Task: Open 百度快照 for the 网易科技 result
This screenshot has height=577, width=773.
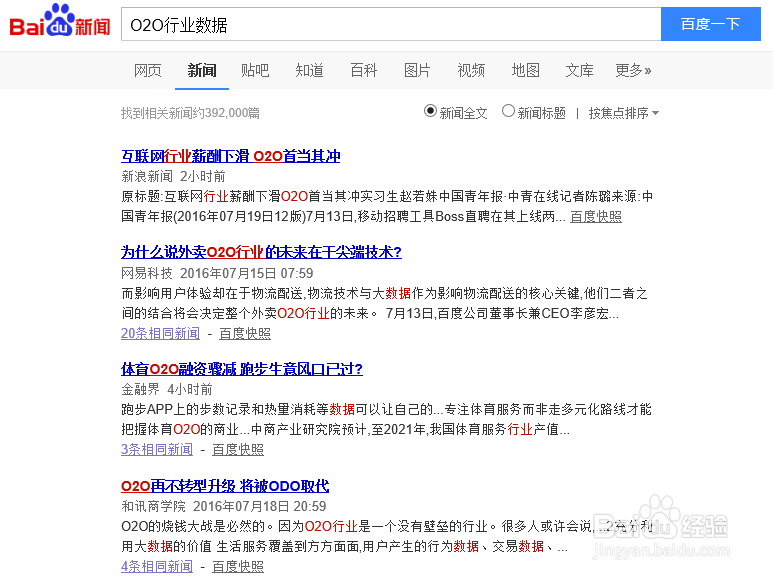Action: [x=245, y=333]
